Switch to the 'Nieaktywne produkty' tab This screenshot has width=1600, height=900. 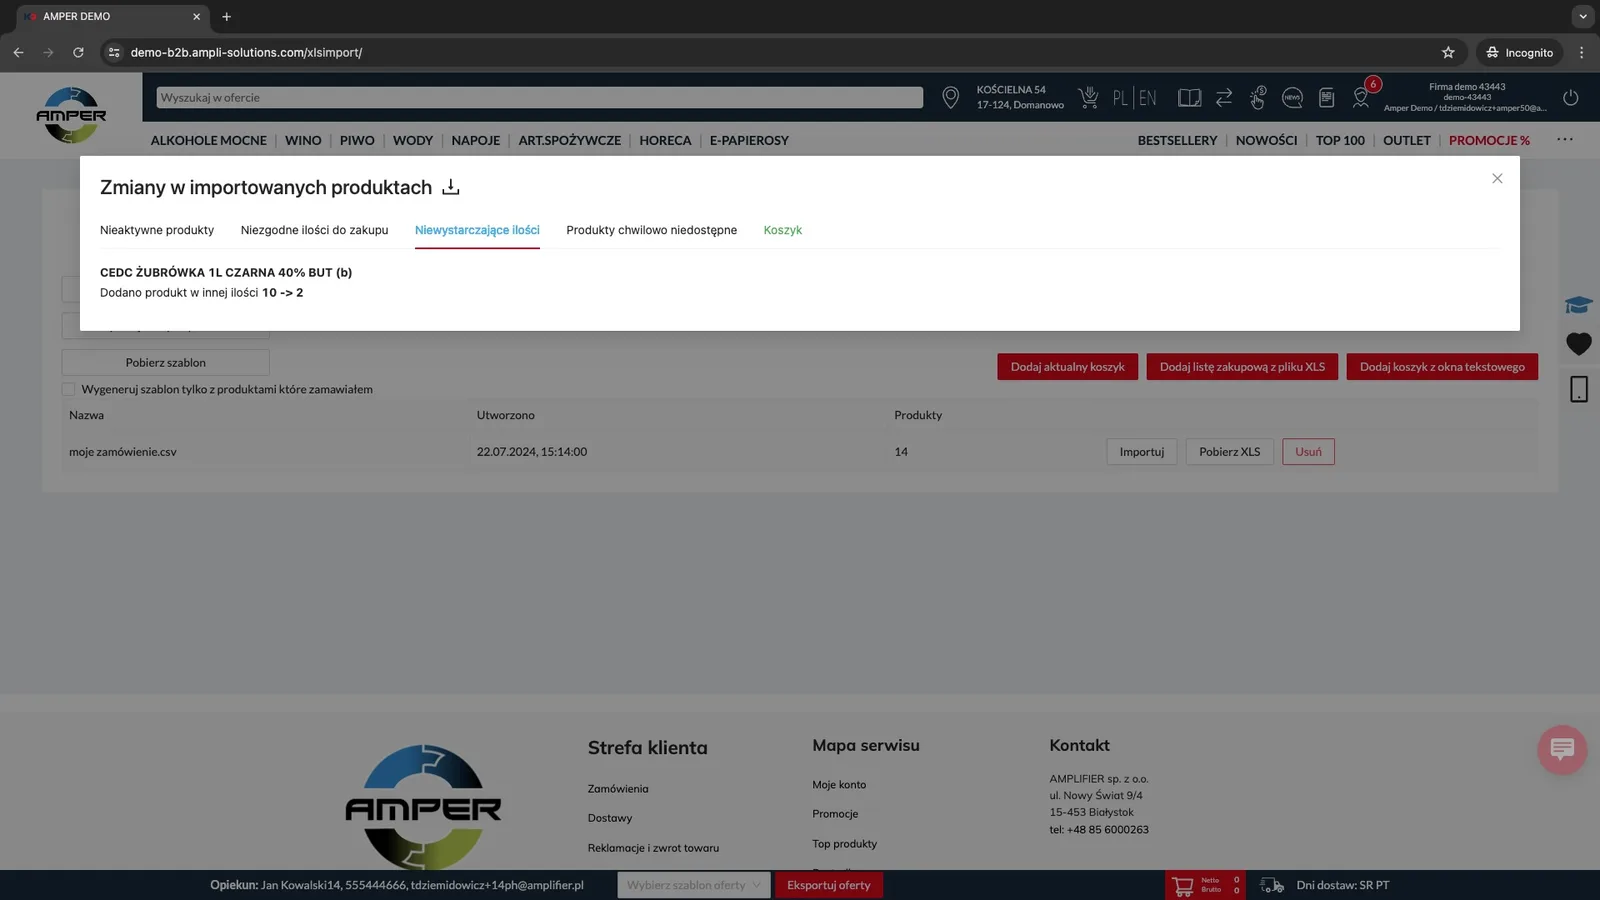(x=157, y=230)
